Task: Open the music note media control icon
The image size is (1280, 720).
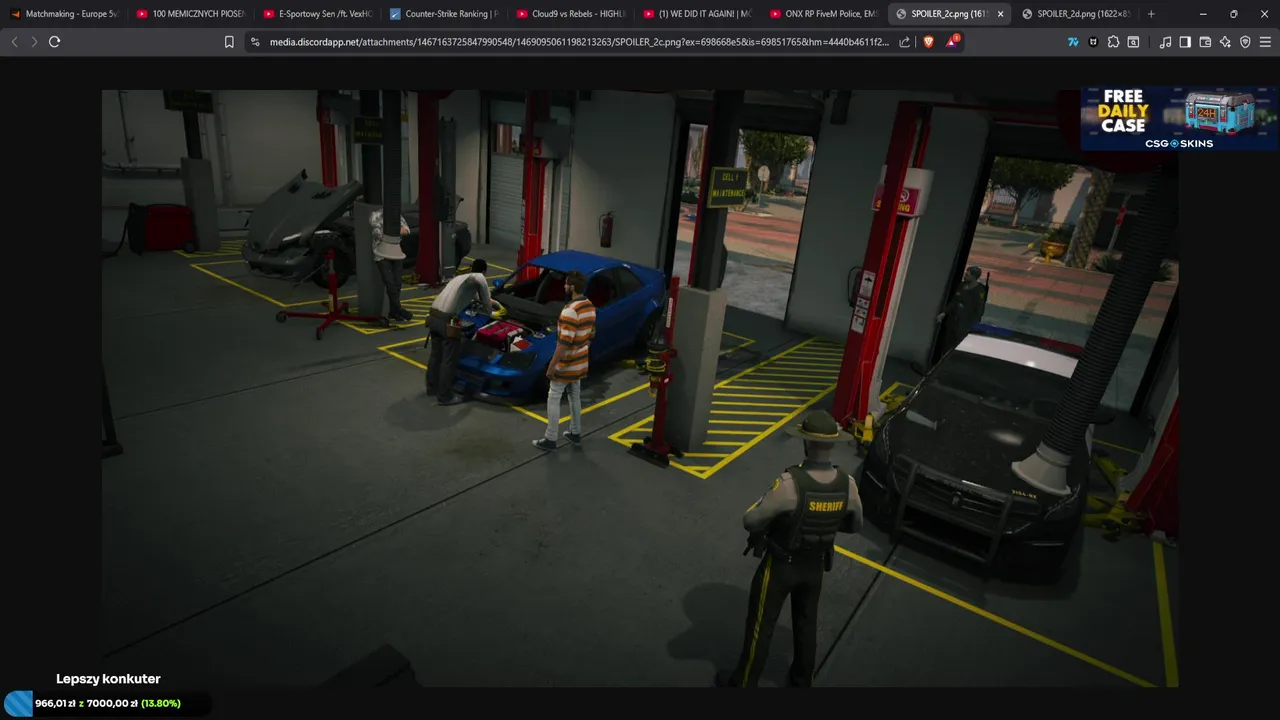Action: pos(1165,42)
